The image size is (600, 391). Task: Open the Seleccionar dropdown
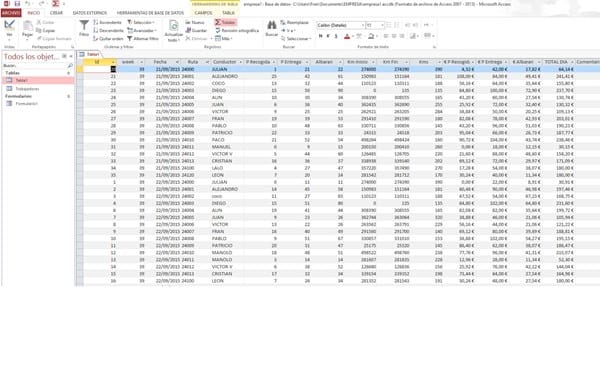pyautogui.click(x=296, y=39)
